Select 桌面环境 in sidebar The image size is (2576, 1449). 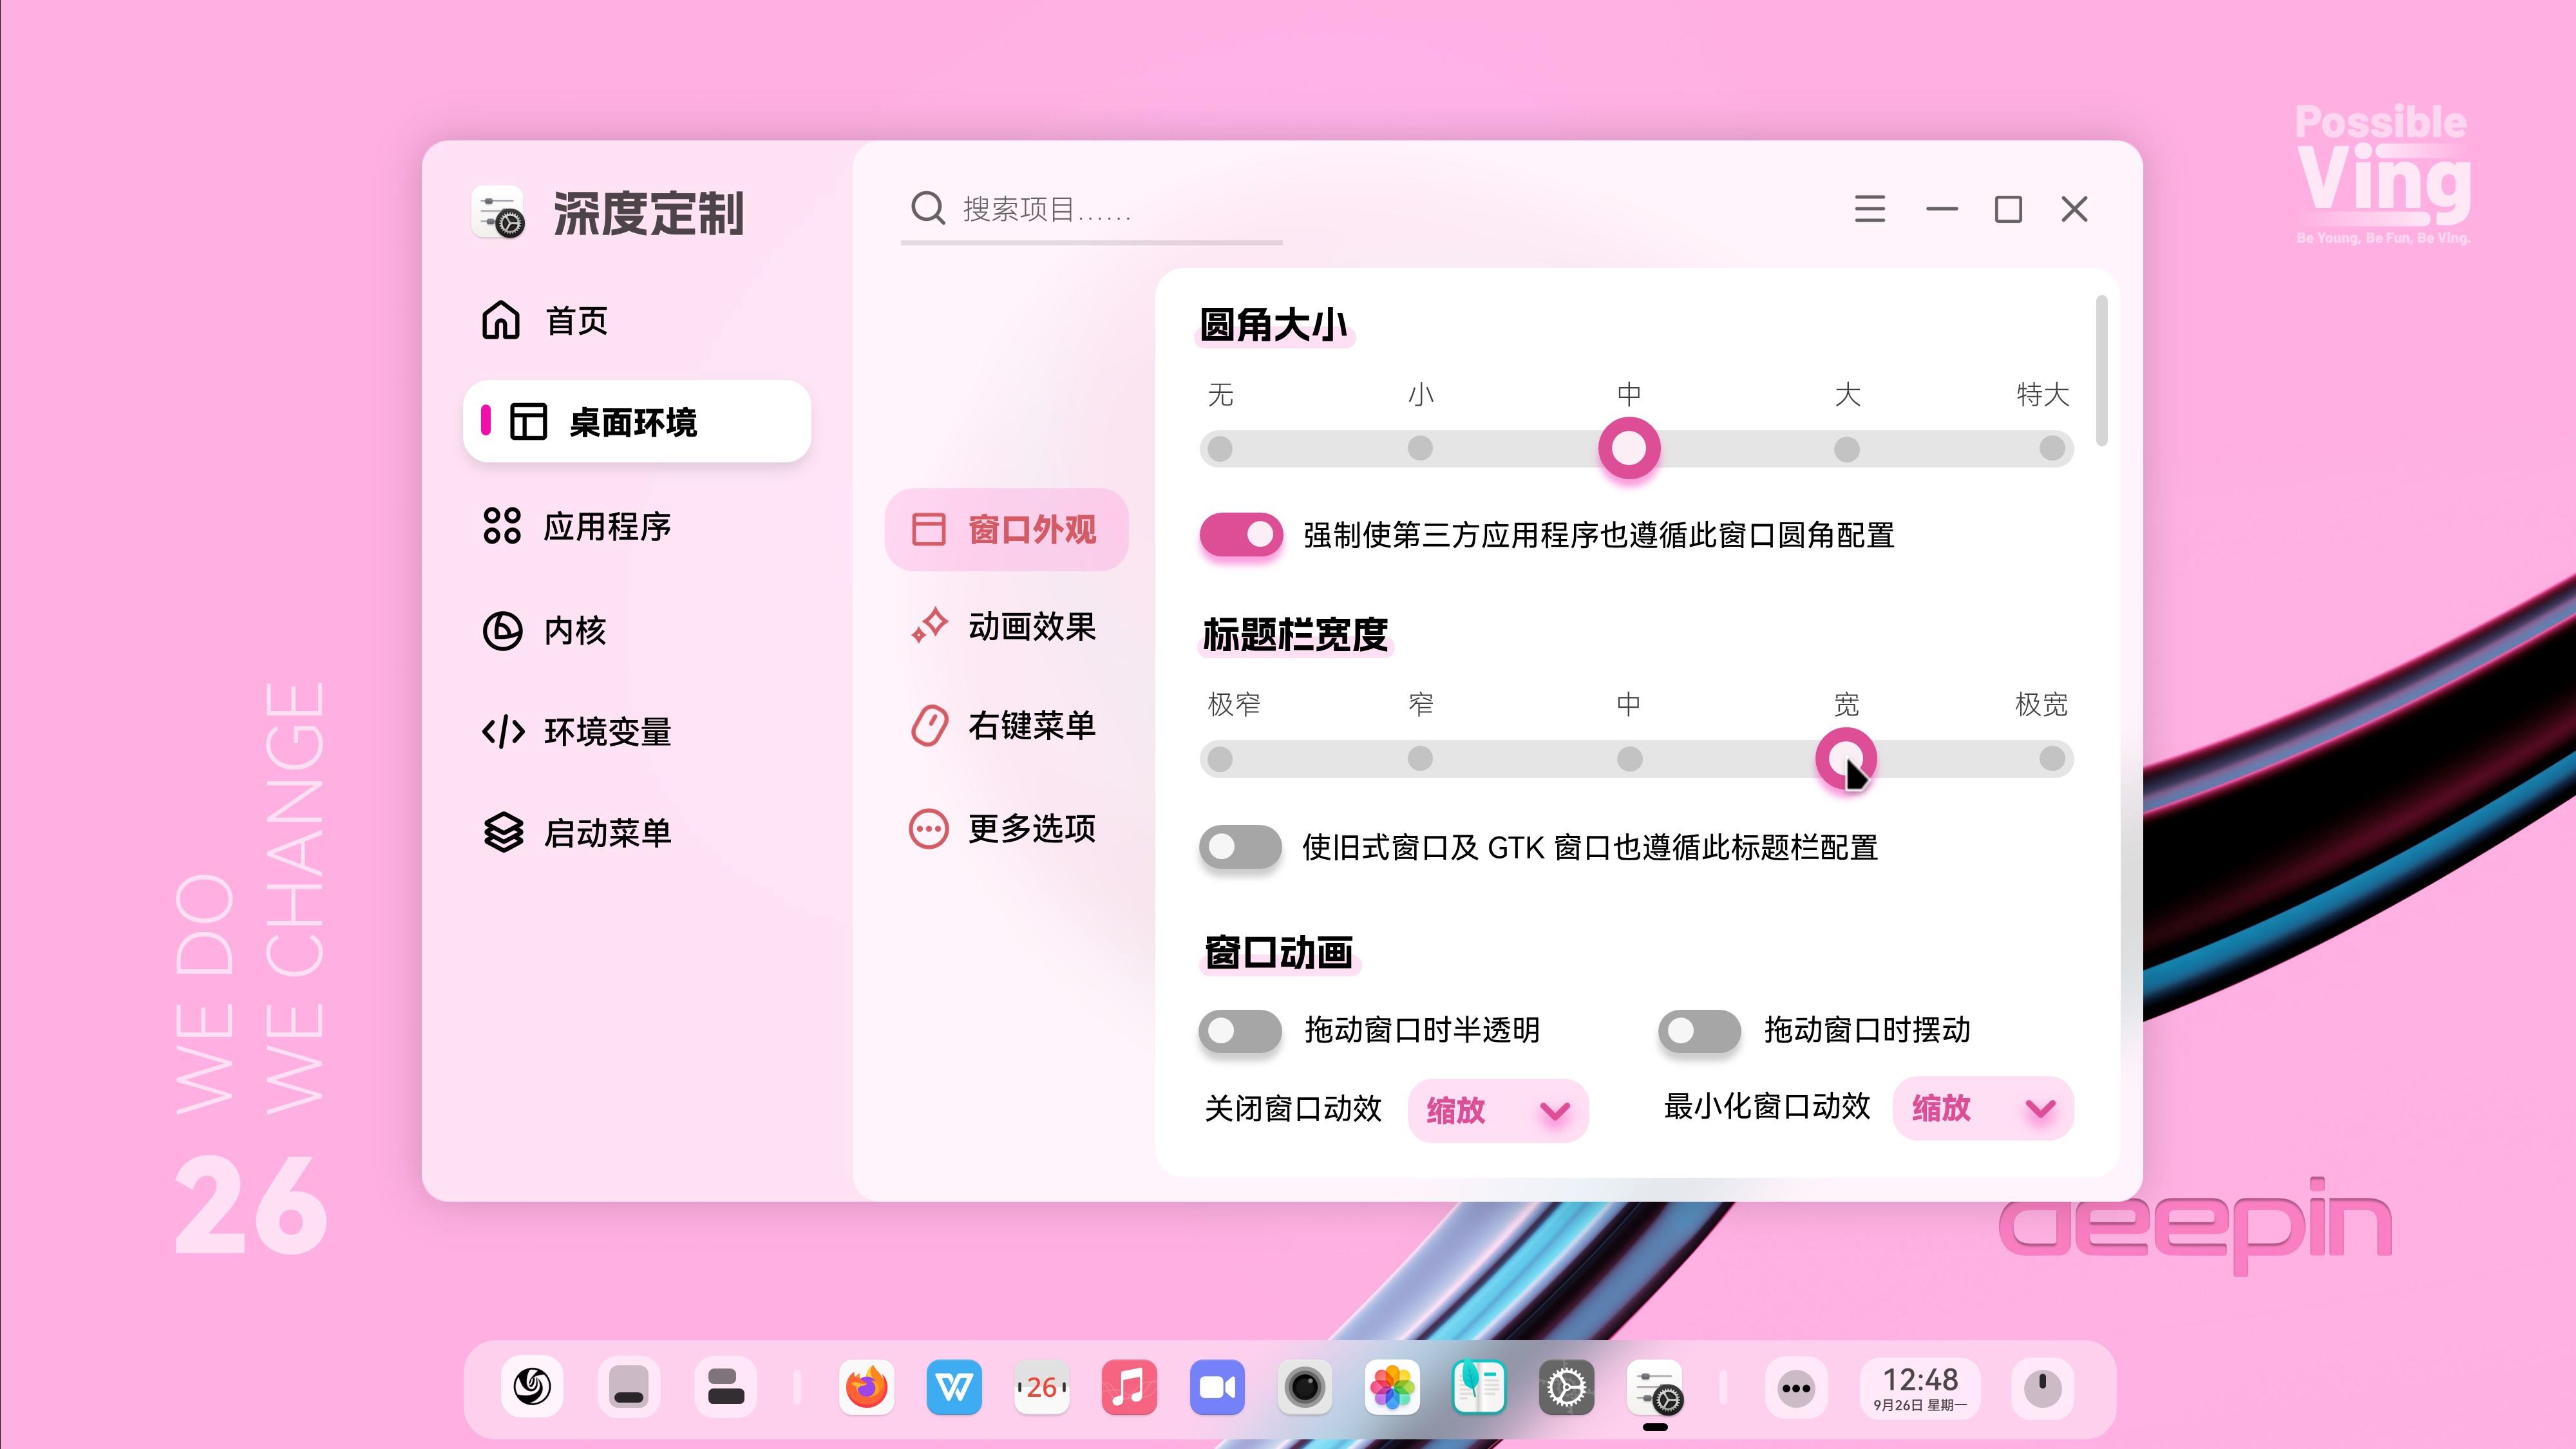click(x=637, y=421)
